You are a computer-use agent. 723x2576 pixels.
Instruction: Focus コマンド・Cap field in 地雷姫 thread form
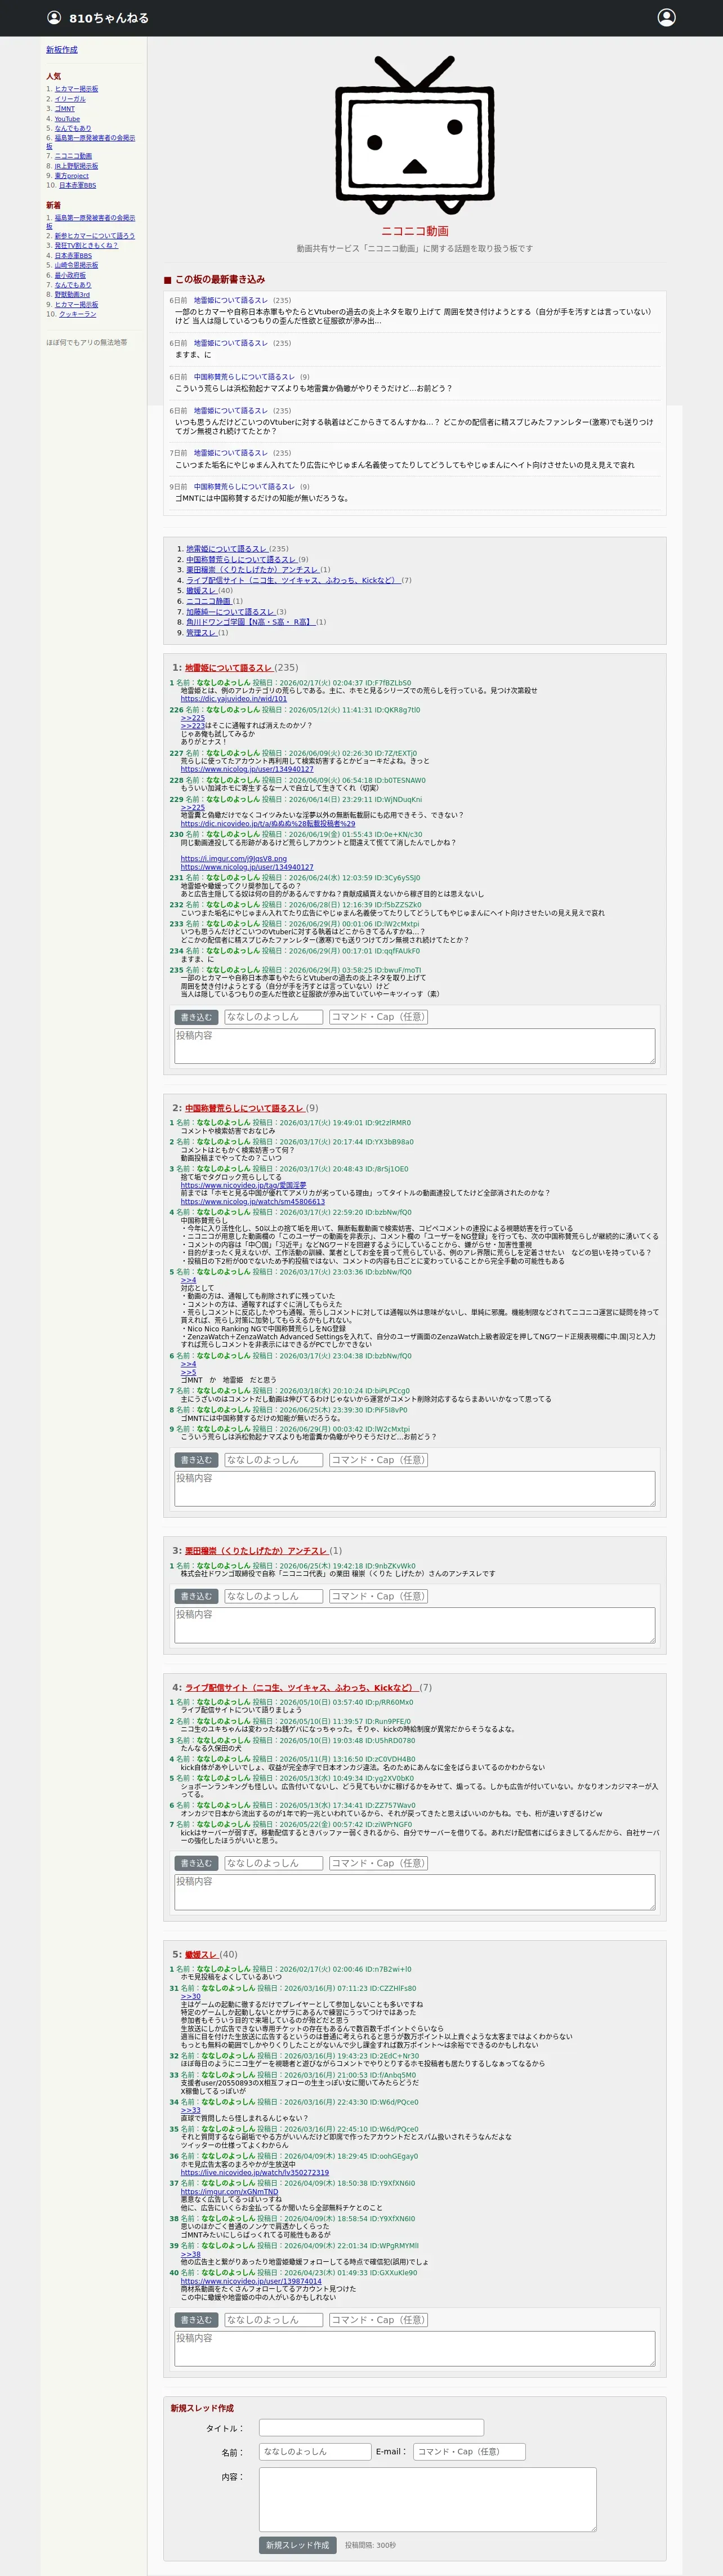[379, 1017]
